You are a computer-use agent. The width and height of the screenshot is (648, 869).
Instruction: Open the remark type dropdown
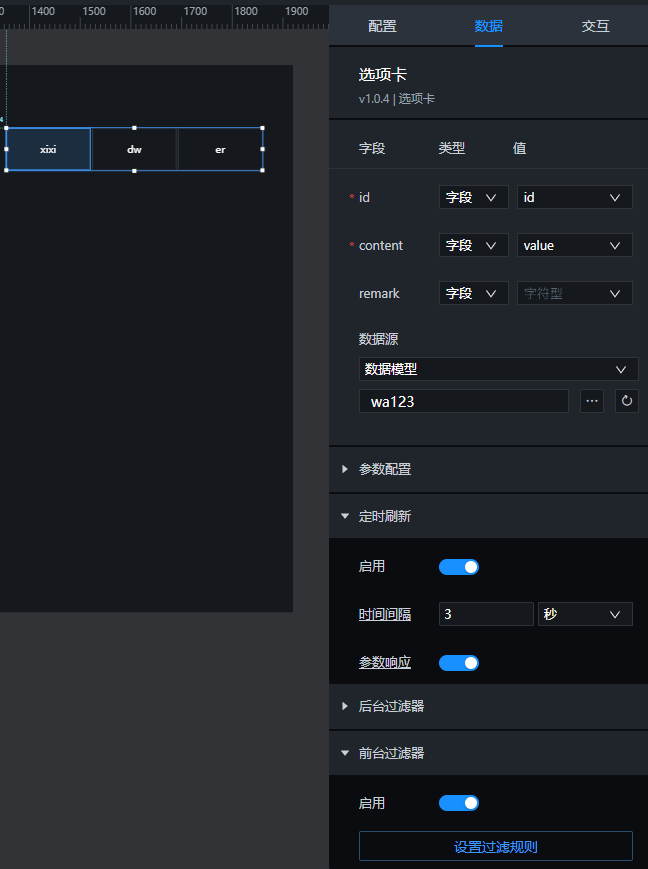(x=473, y=294)
